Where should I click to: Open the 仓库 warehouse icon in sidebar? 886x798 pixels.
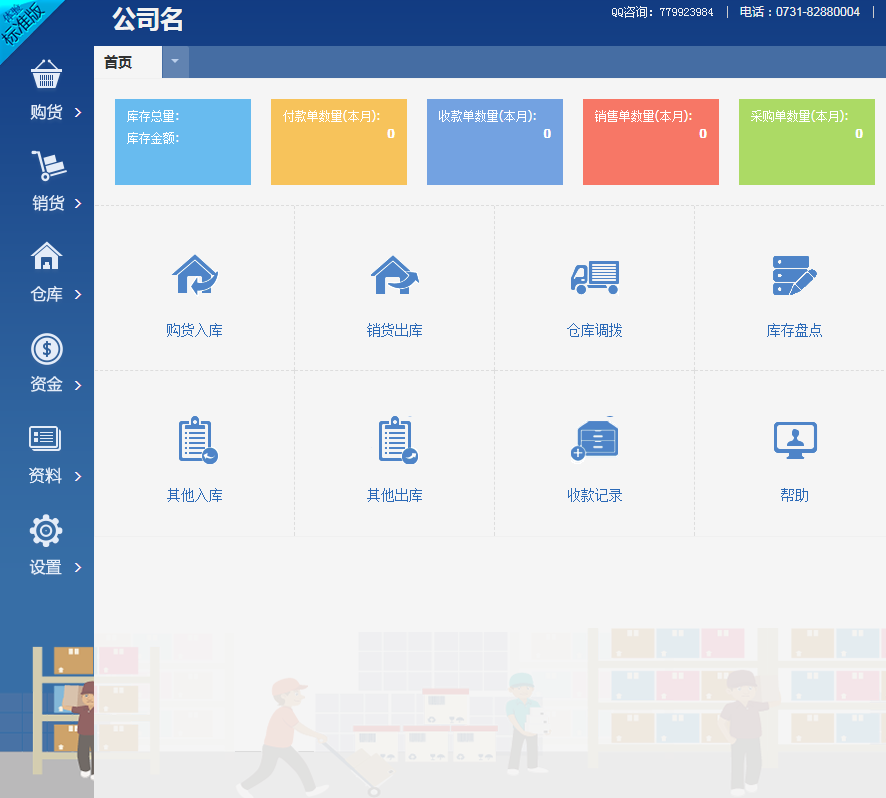pyautogui.click(x=46, y=255)
